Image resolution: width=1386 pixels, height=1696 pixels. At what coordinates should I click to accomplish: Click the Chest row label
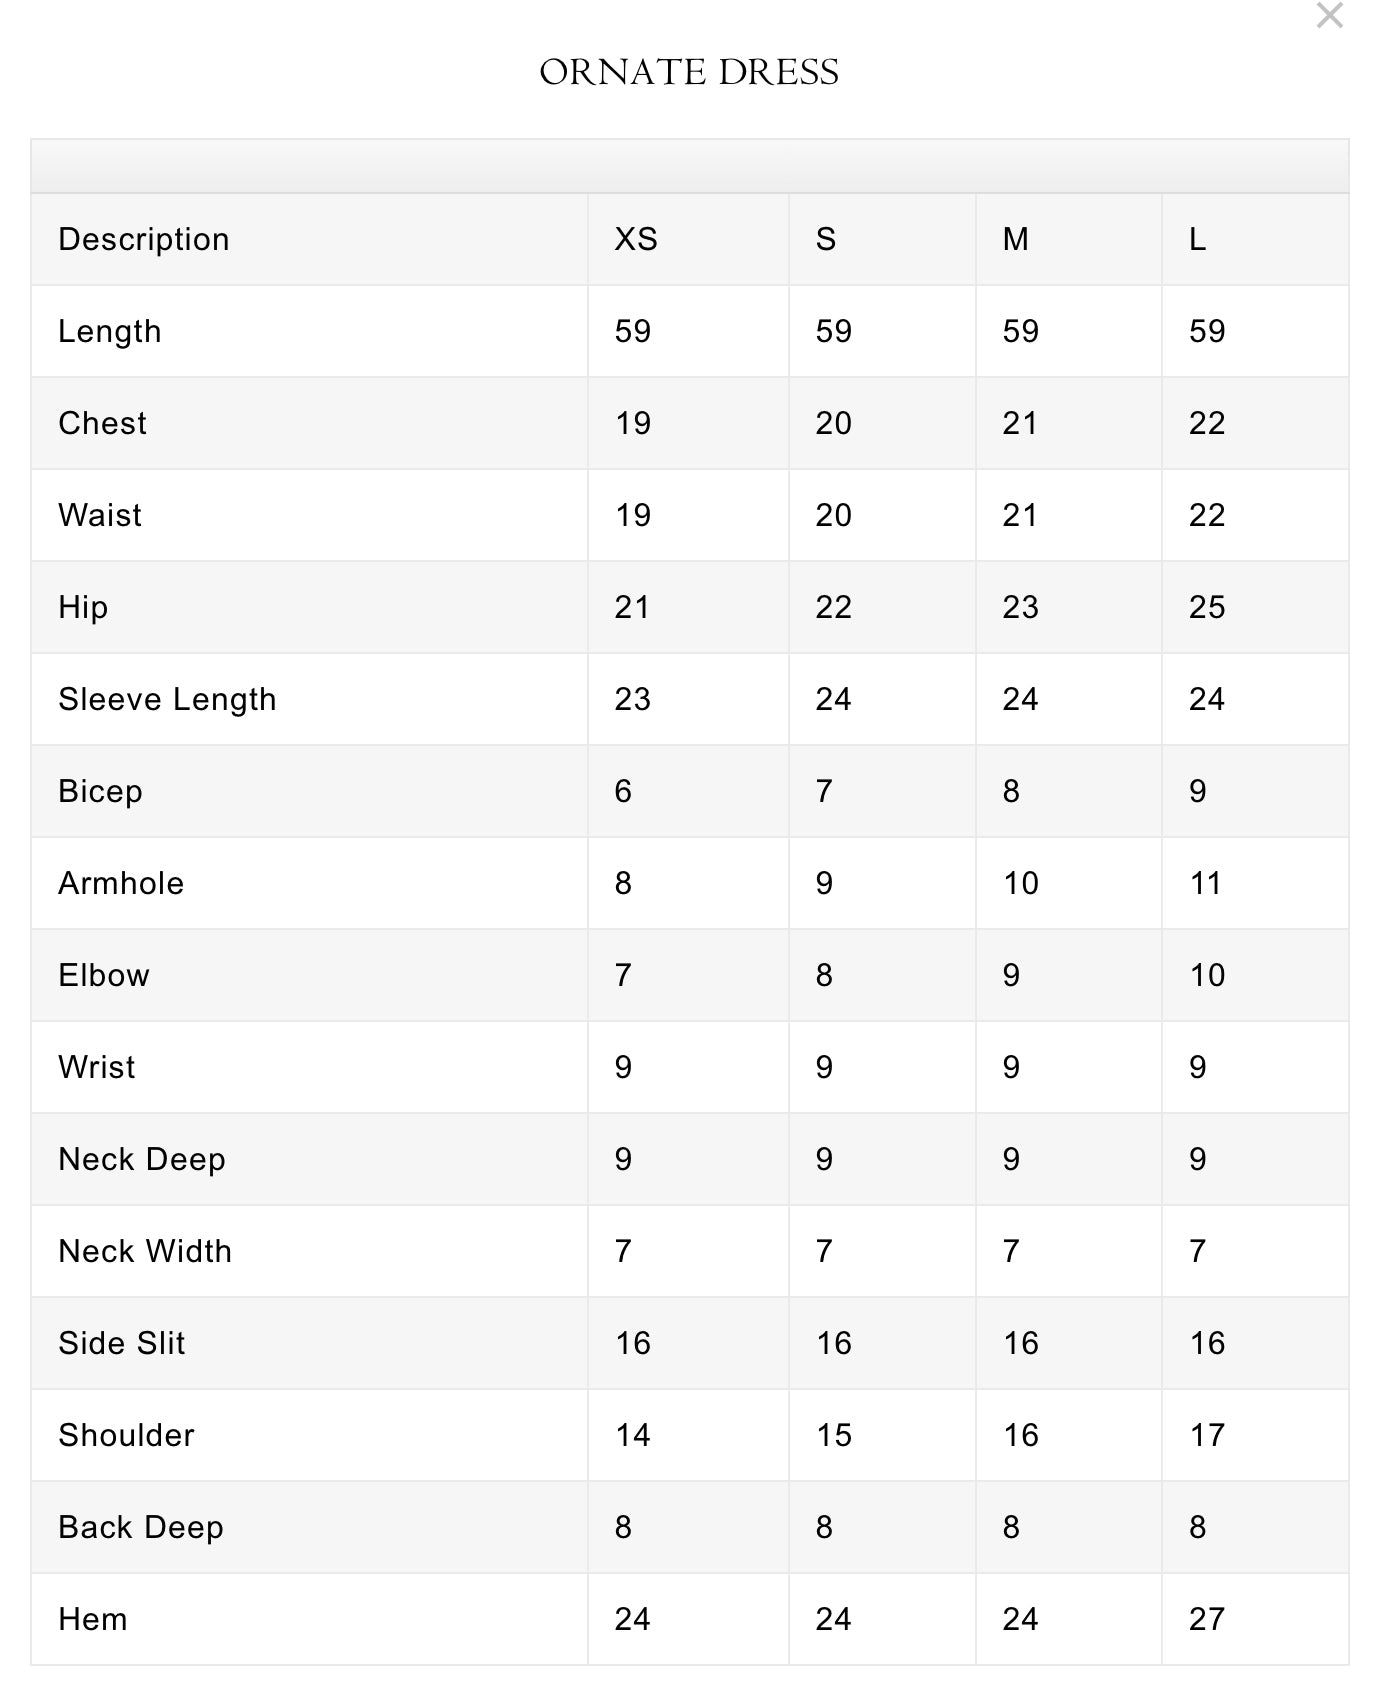tap(103, 424)
